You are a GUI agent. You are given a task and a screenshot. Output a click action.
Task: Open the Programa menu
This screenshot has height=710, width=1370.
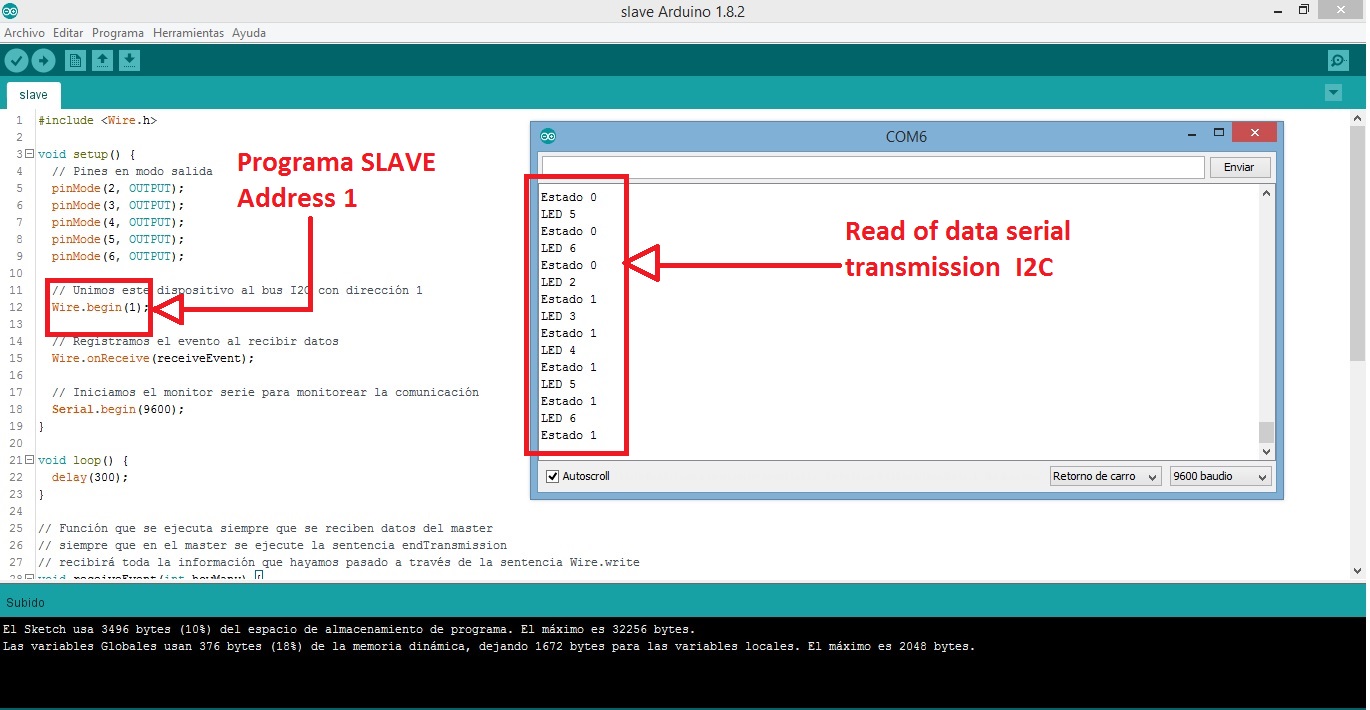pos(118,33)
